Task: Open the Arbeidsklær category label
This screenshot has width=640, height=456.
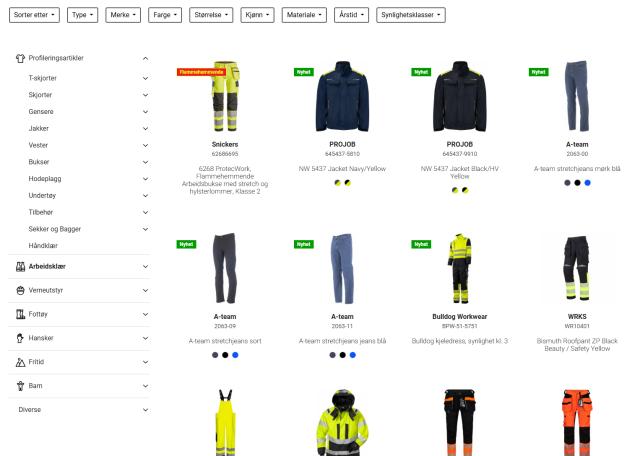Action: click(47, 267)
